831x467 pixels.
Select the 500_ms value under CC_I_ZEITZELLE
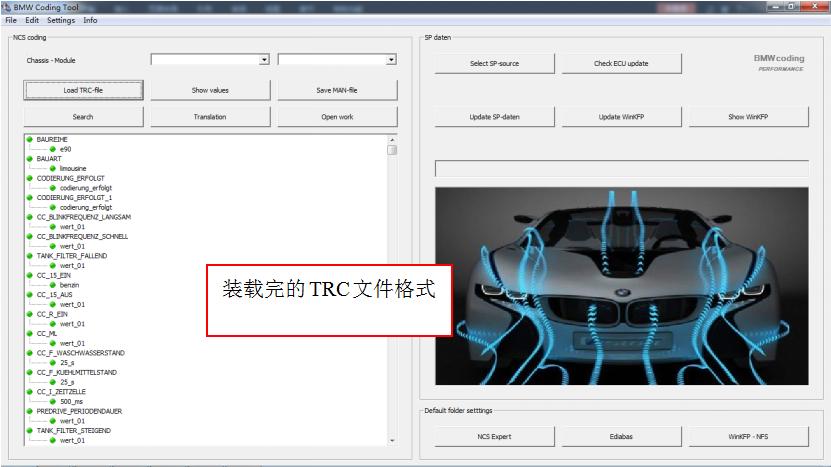71,402
